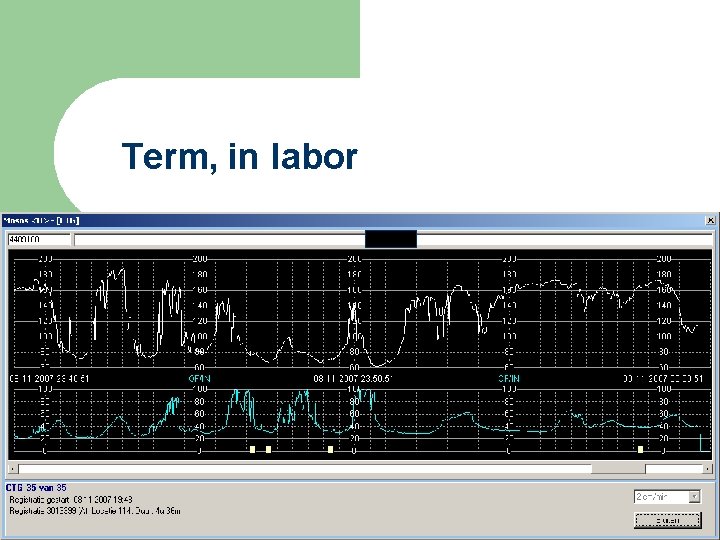Click the horizontal scrollbar left arrow
This screenshot has height=540, width=720.
coord(13,469)
